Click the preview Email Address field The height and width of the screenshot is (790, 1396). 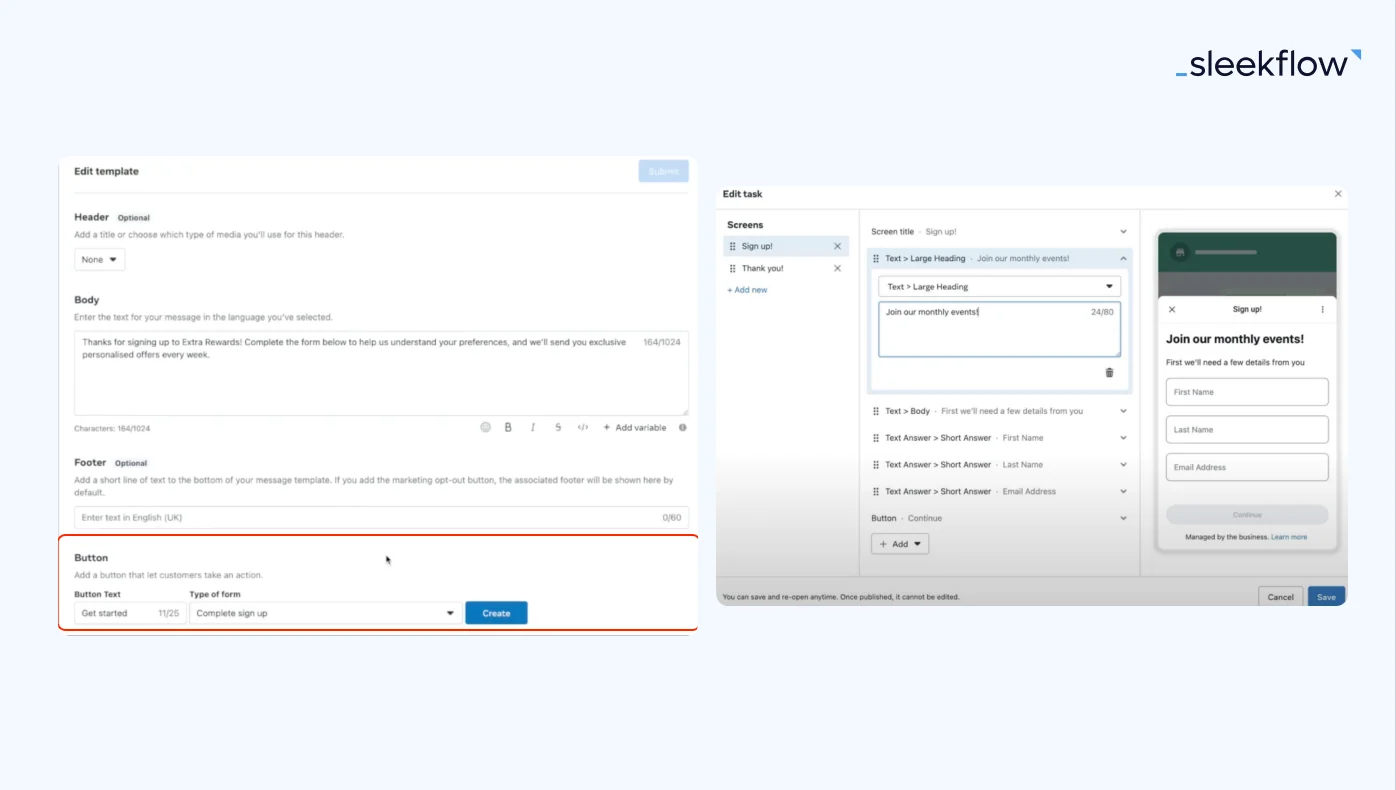(x=1247, y=467)
